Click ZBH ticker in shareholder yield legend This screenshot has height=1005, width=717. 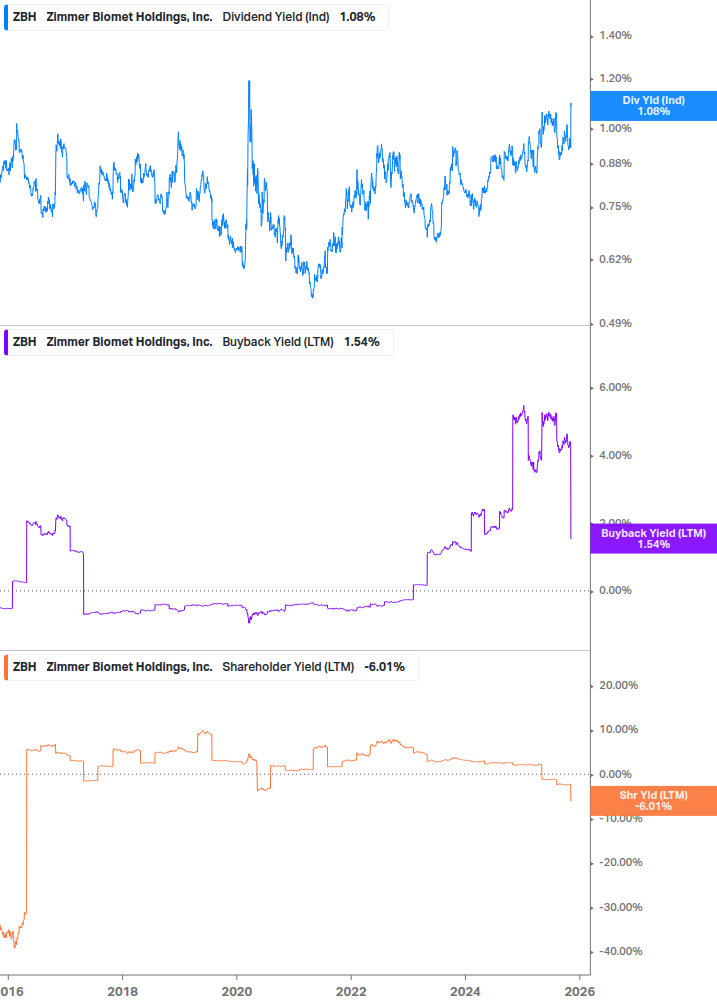(x=24, y=667)
